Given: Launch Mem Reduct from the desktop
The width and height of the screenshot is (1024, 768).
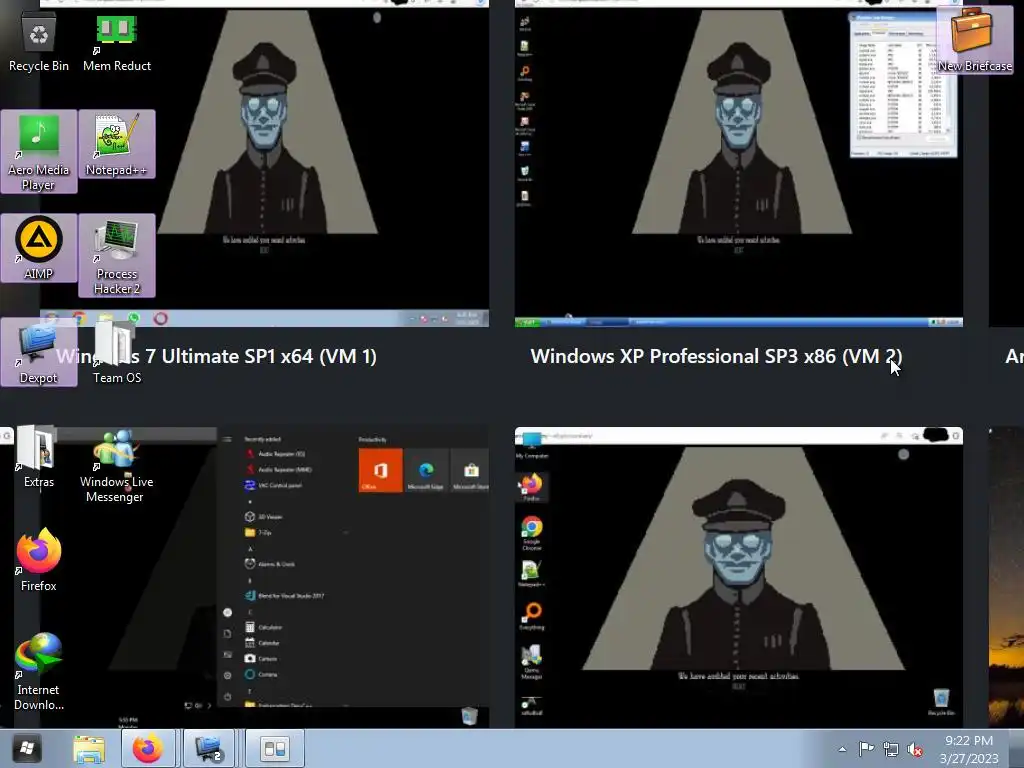Looking at the screenshot, I should 116,40.
